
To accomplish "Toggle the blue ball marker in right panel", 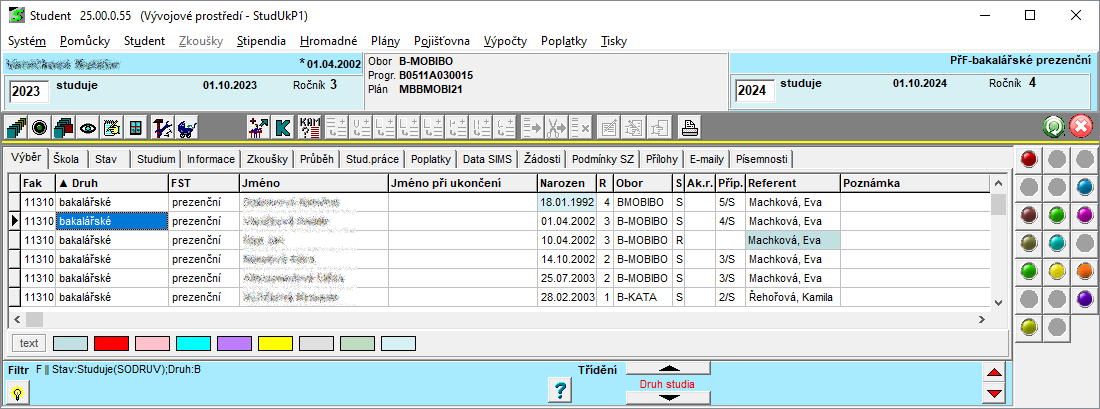I will [1084, 186].
